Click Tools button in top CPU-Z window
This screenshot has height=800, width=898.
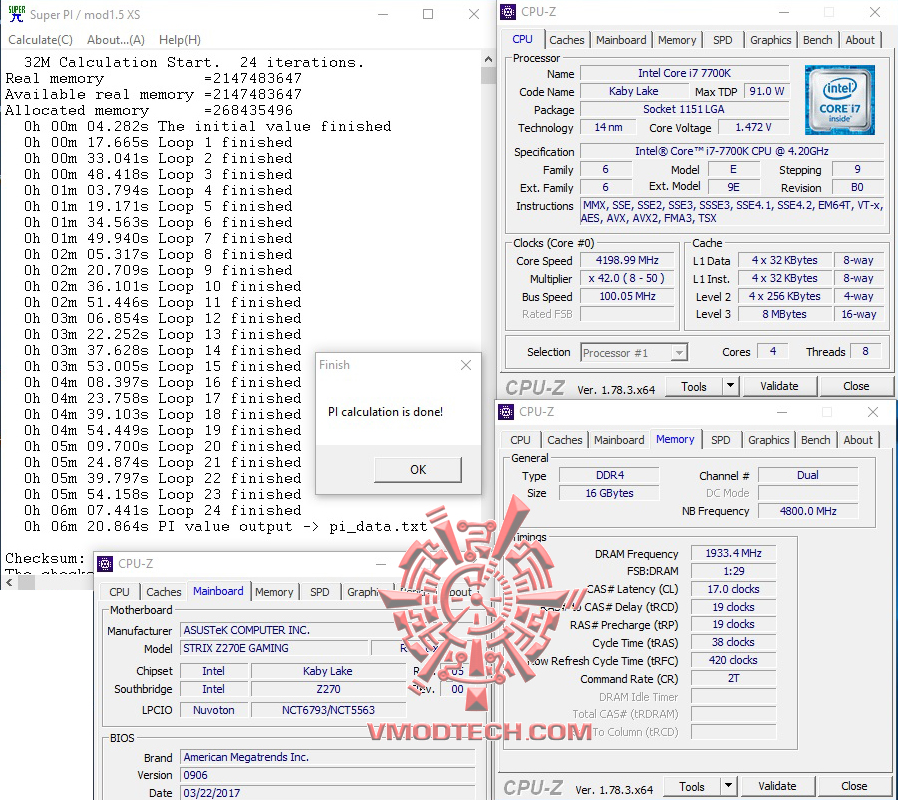(694, 387)
